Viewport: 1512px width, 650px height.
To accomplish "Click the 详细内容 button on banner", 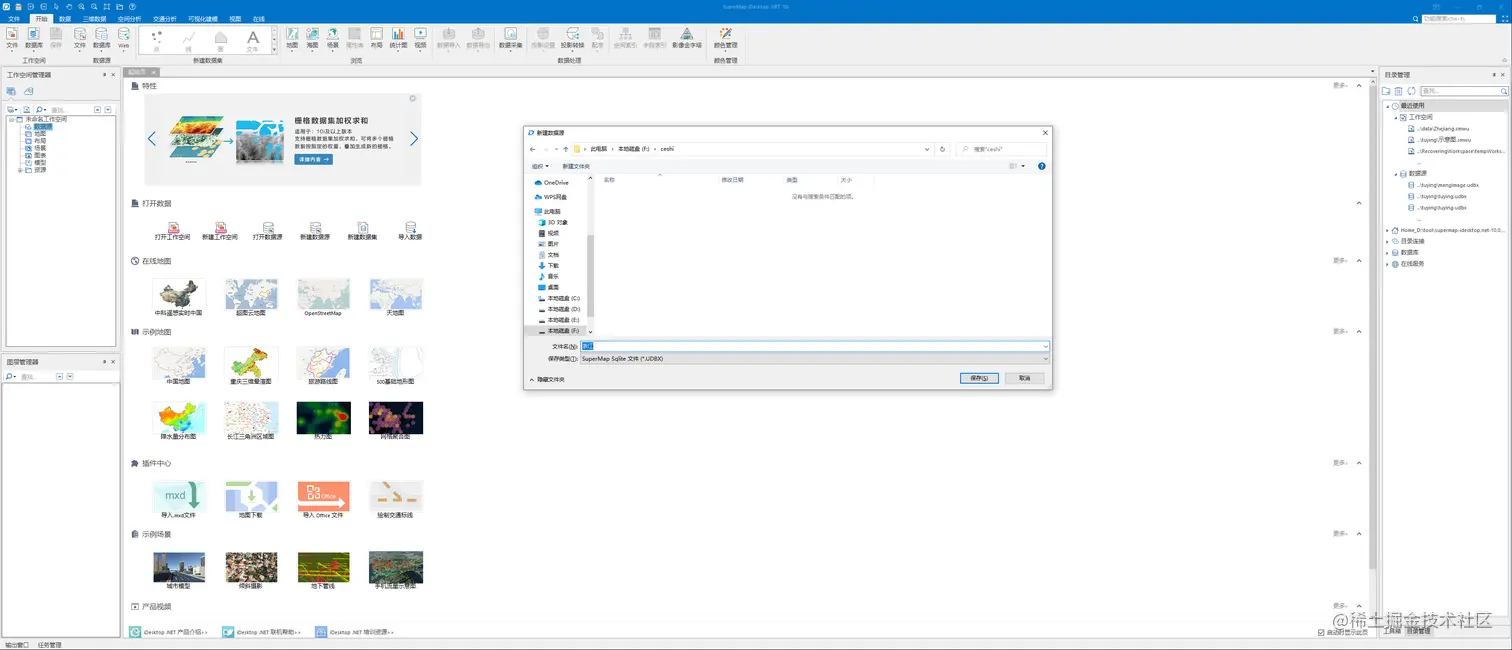I will (x=313, y=159).
